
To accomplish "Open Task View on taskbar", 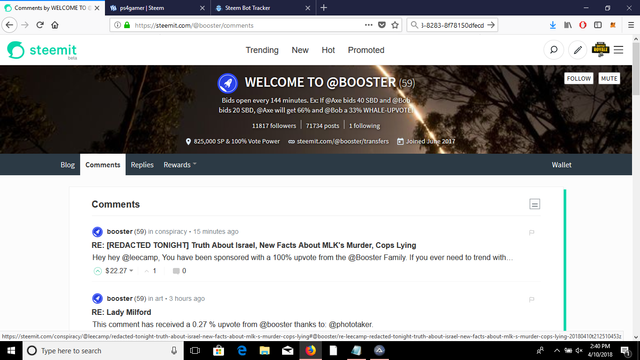I will (x=195, y=351).
